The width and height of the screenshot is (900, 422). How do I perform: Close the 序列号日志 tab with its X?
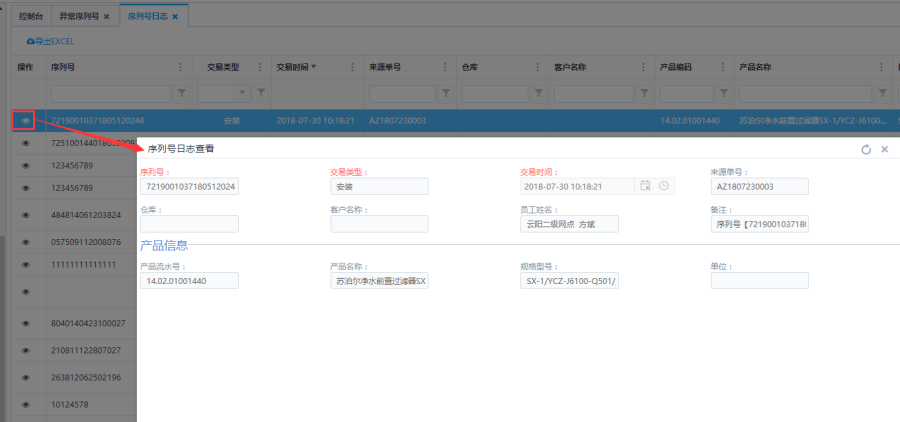point(175,17)
